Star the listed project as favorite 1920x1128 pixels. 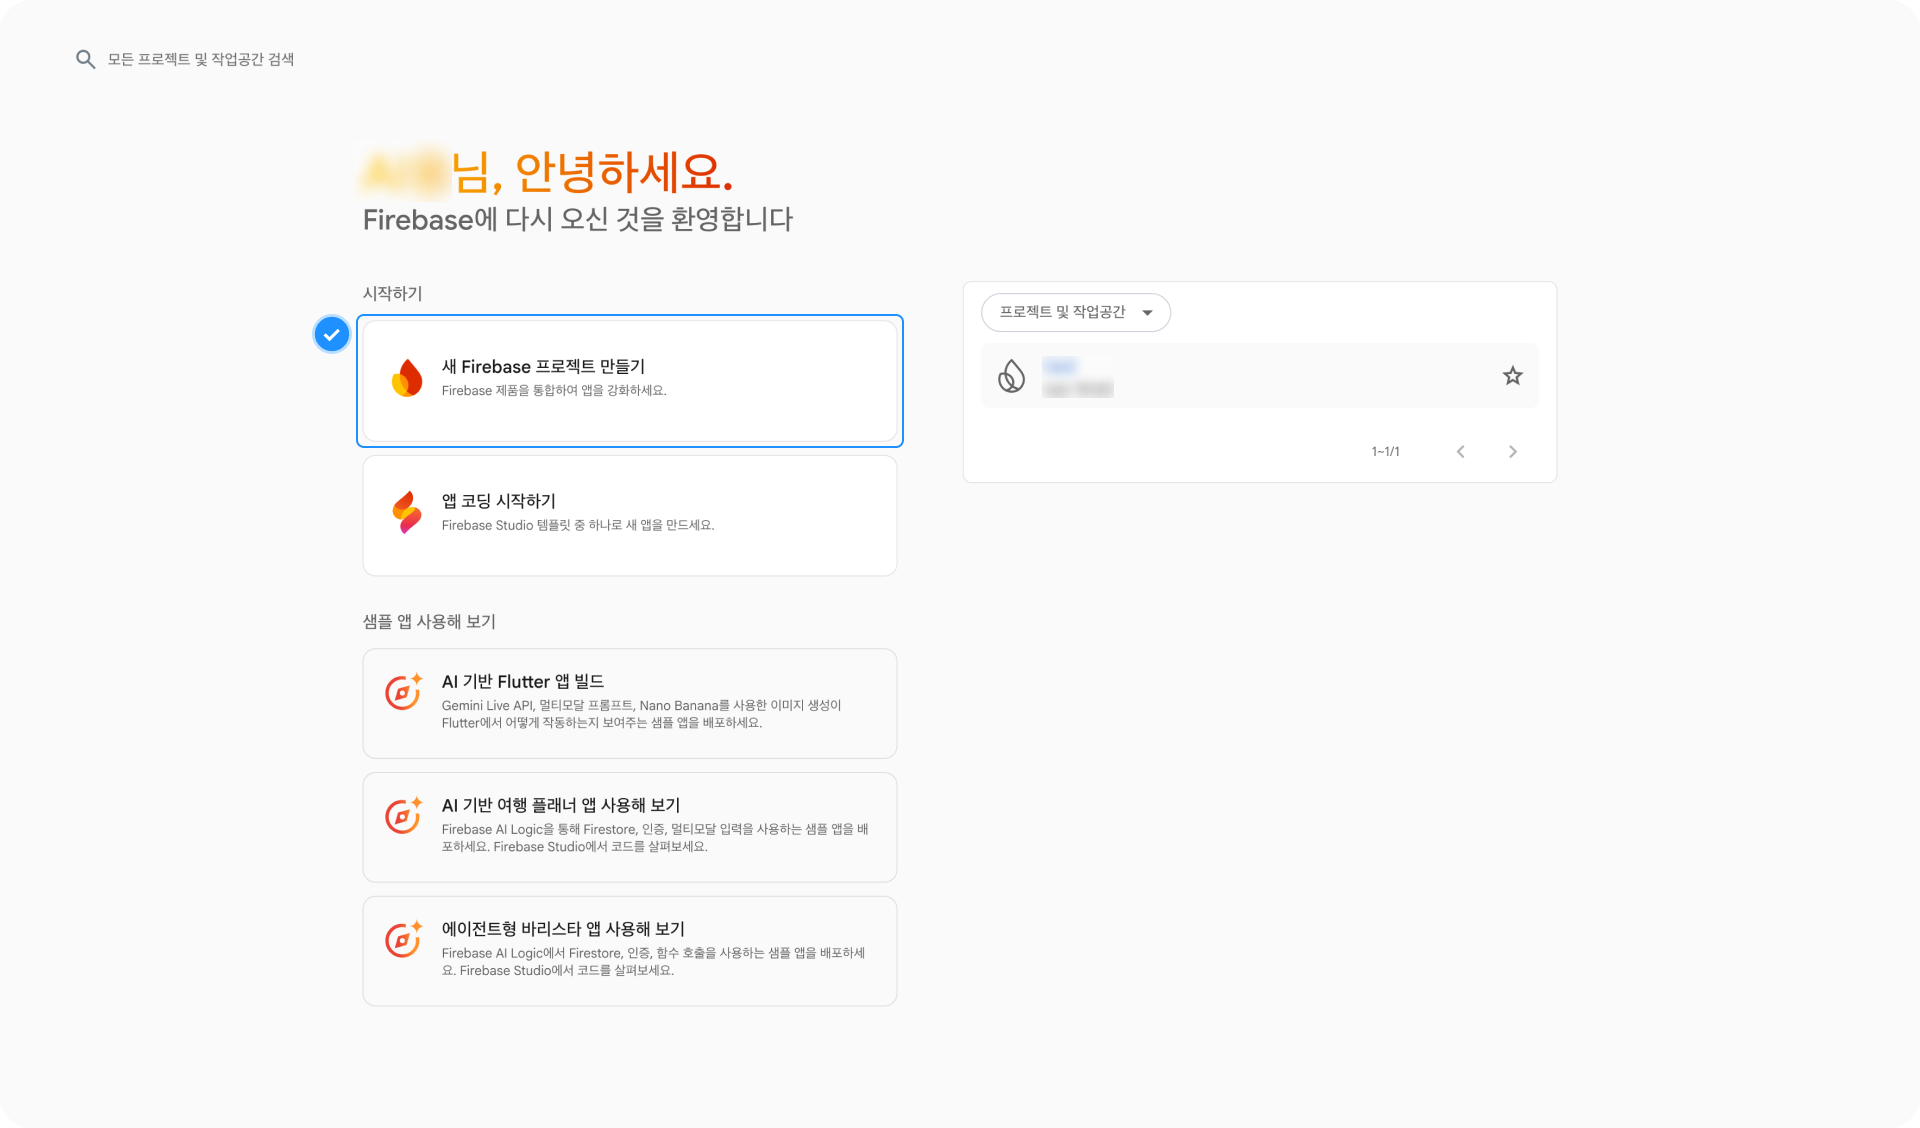click(1512, 376)
